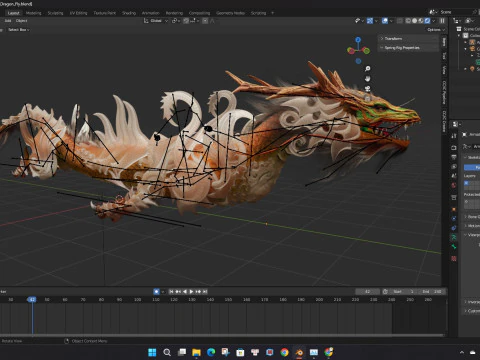Open the Scene properties tab icon

coord(454,176)
